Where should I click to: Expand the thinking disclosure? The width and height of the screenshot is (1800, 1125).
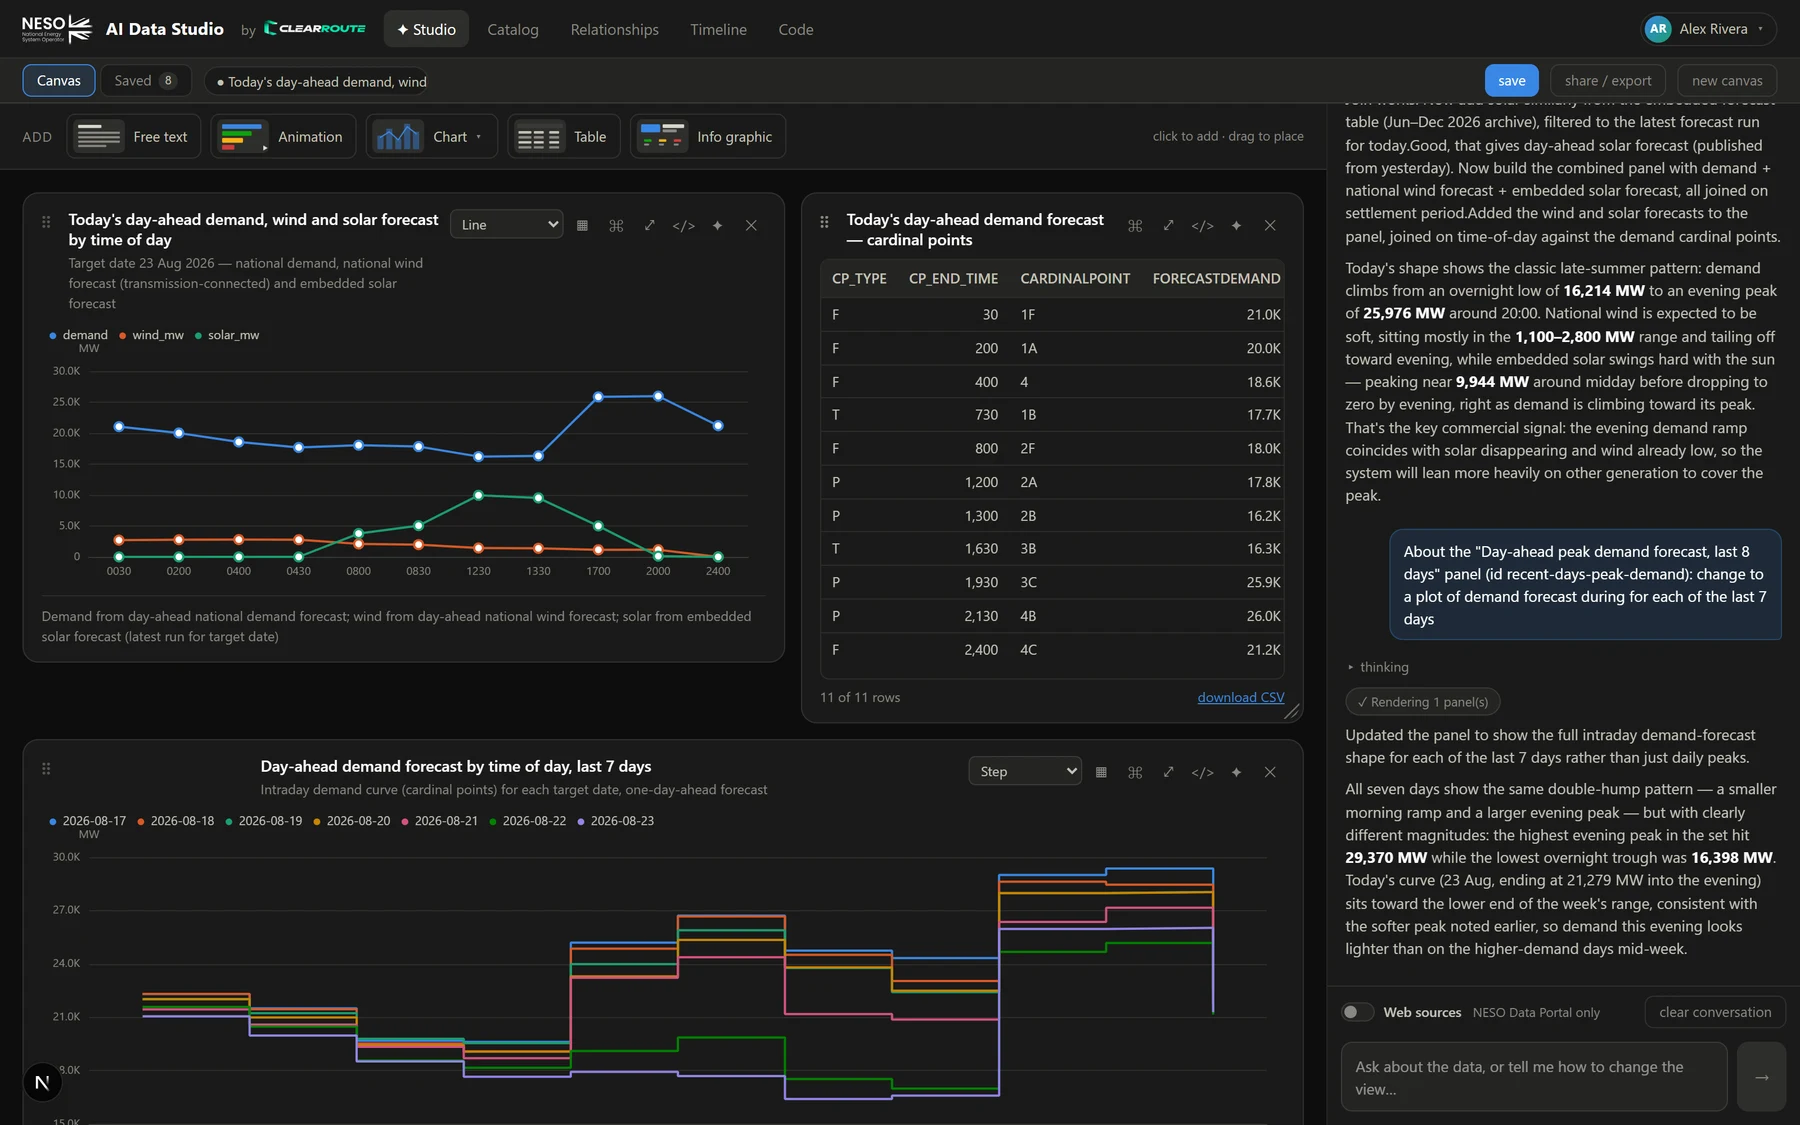1378,667
